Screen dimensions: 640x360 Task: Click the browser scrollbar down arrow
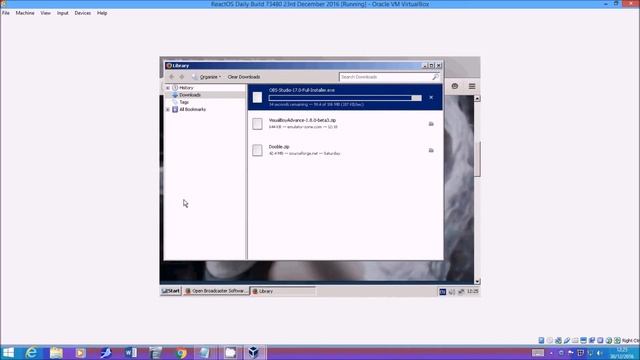coord(477,282)
